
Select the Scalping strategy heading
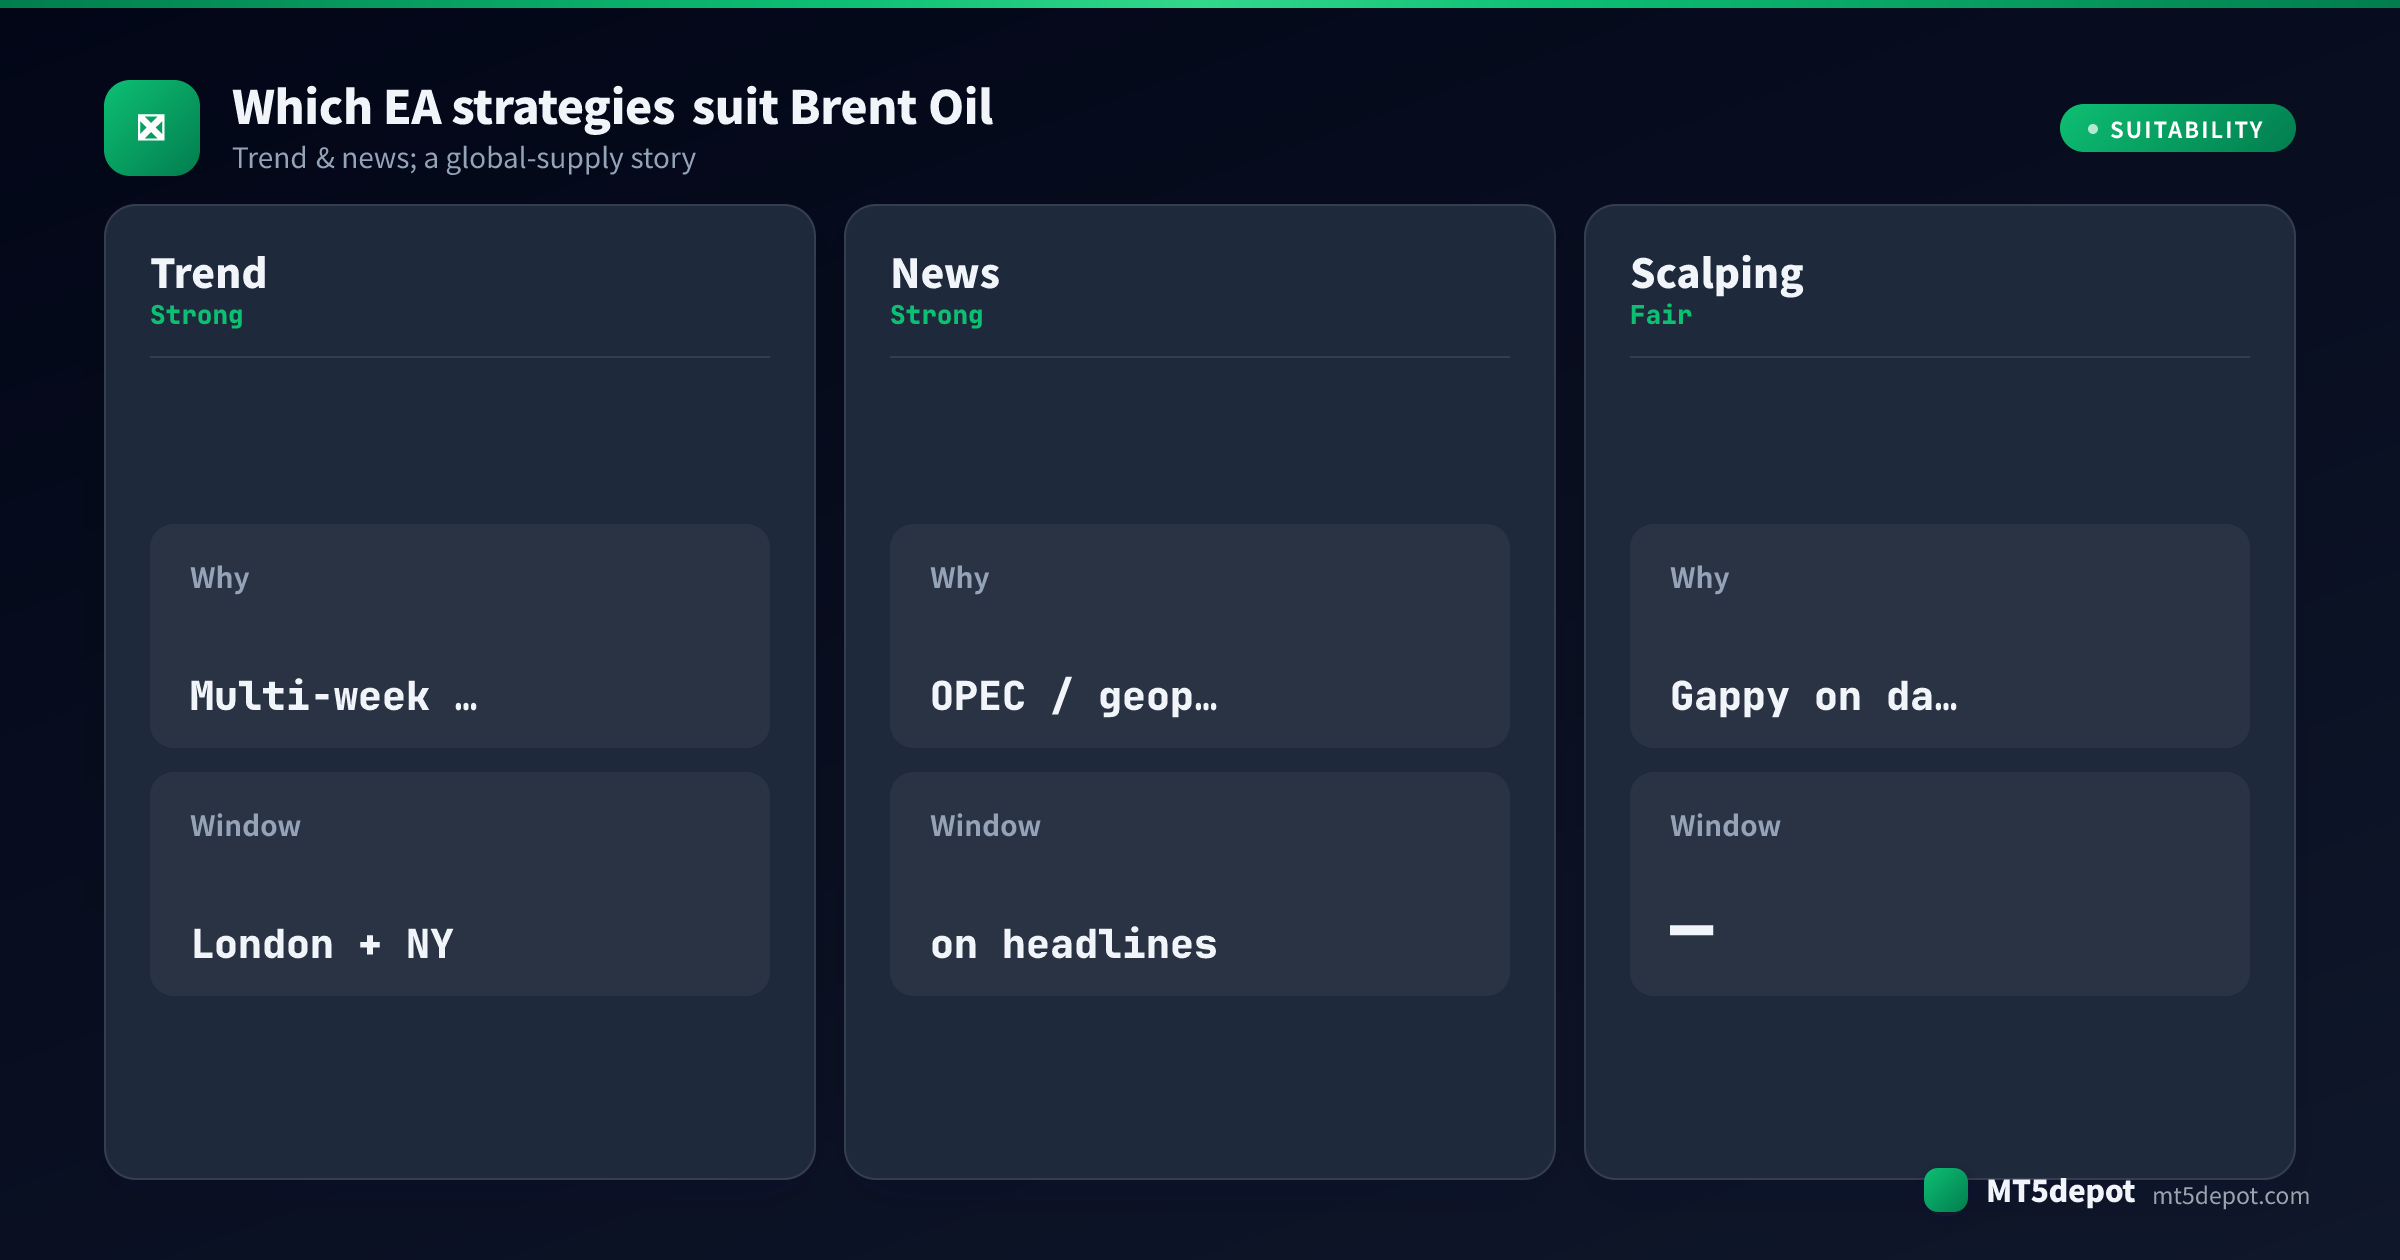(x=1717, y=275)
